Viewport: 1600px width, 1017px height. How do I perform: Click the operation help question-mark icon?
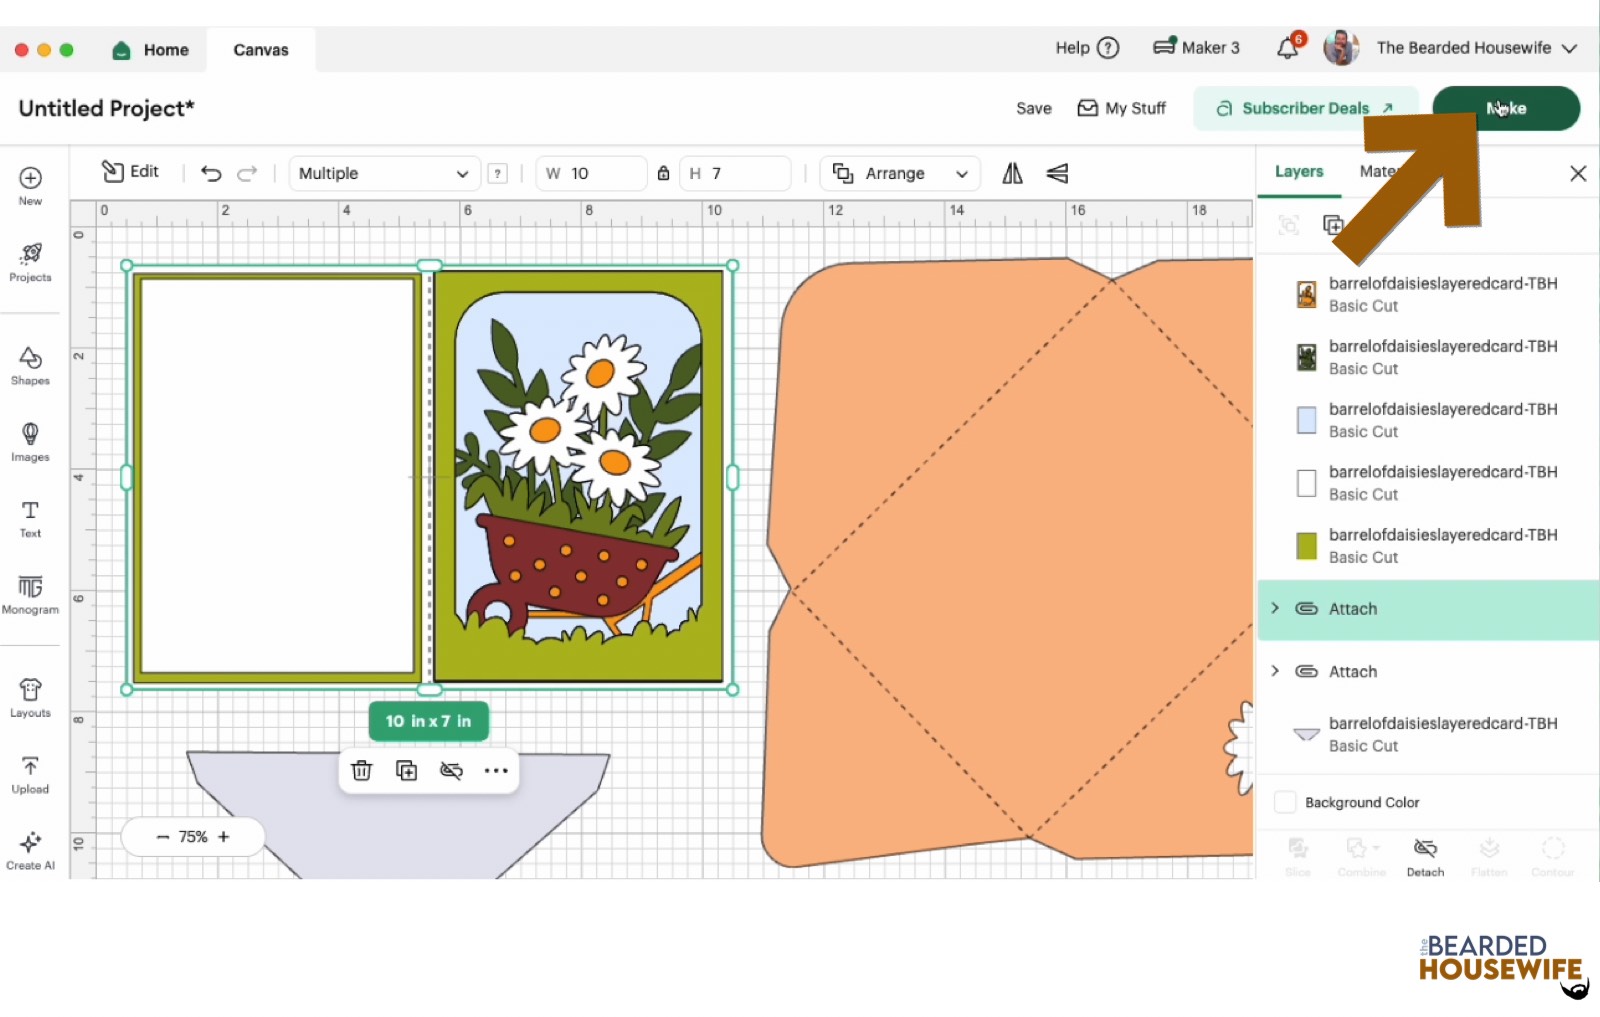coord(497,173)
